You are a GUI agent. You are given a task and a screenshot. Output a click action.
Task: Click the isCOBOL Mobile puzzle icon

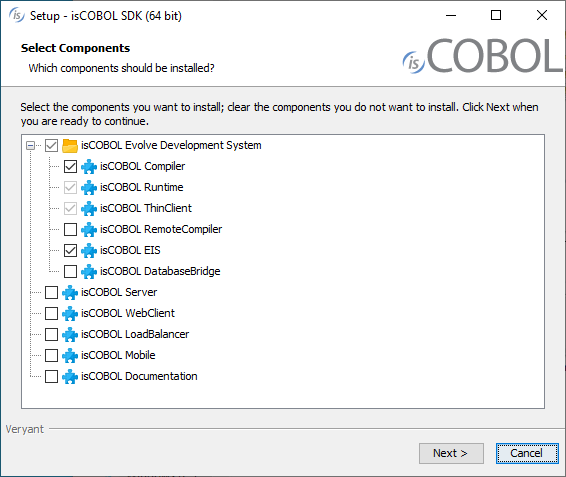coord(70,356)
